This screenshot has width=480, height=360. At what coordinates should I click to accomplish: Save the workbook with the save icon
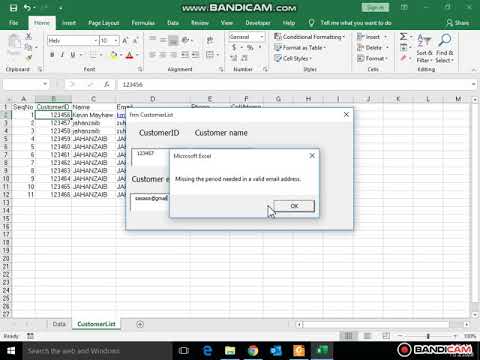click(13, 8)
